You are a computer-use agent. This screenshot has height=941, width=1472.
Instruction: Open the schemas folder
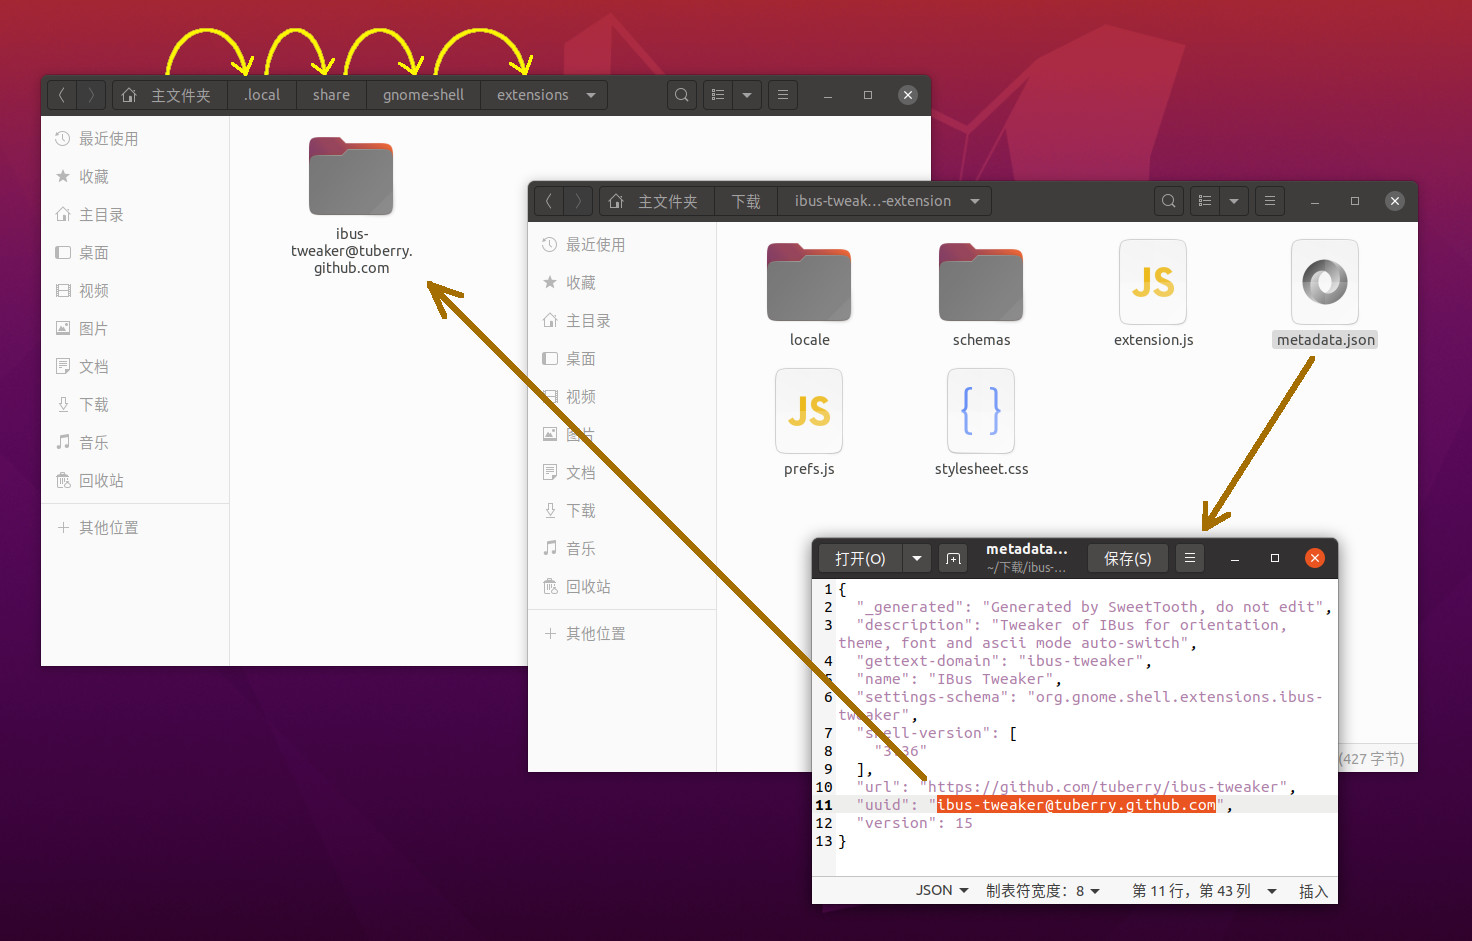tap(981, 295)
